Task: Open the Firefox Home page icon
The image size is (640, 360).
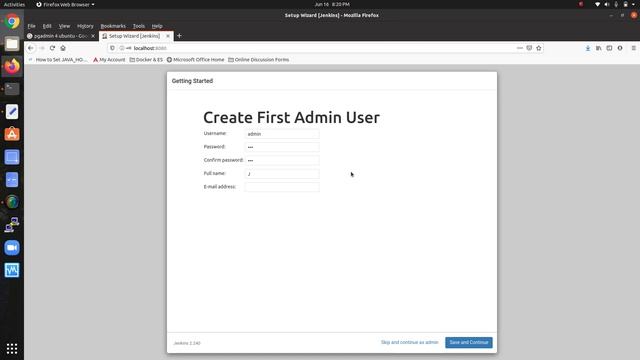Action: (x=63, y=48)
